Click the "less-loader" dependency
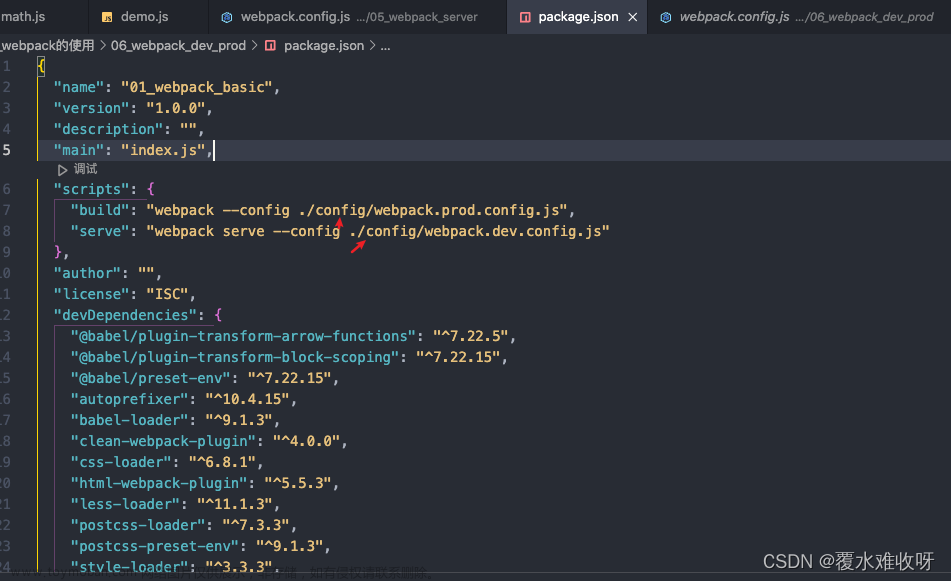The height and width of the screenshot is (581, 951). [x=126, y=505]
